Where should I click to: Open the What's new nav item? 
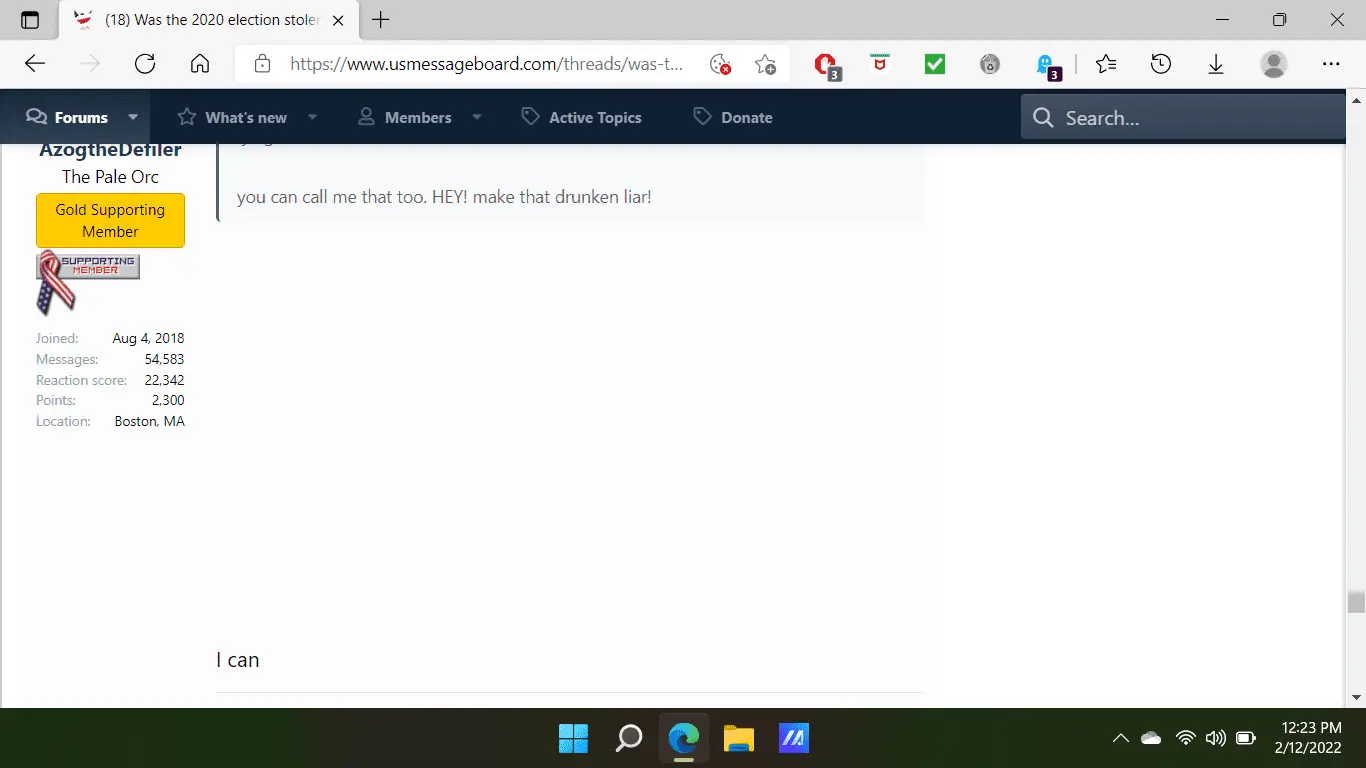[232, 117]
